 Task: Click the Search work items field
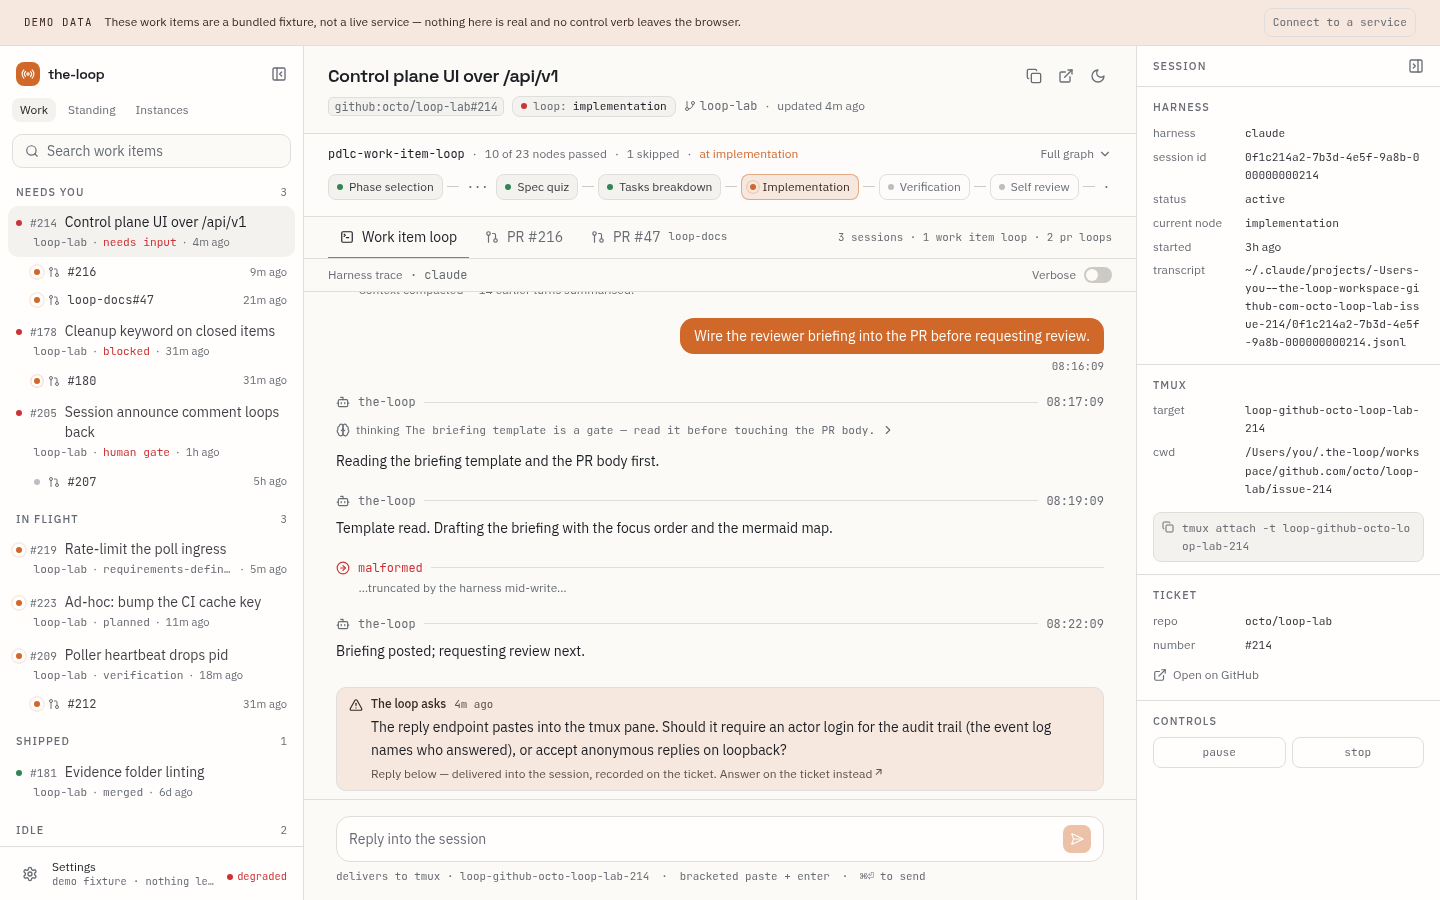pyautogui.click(x=151, y=151)
